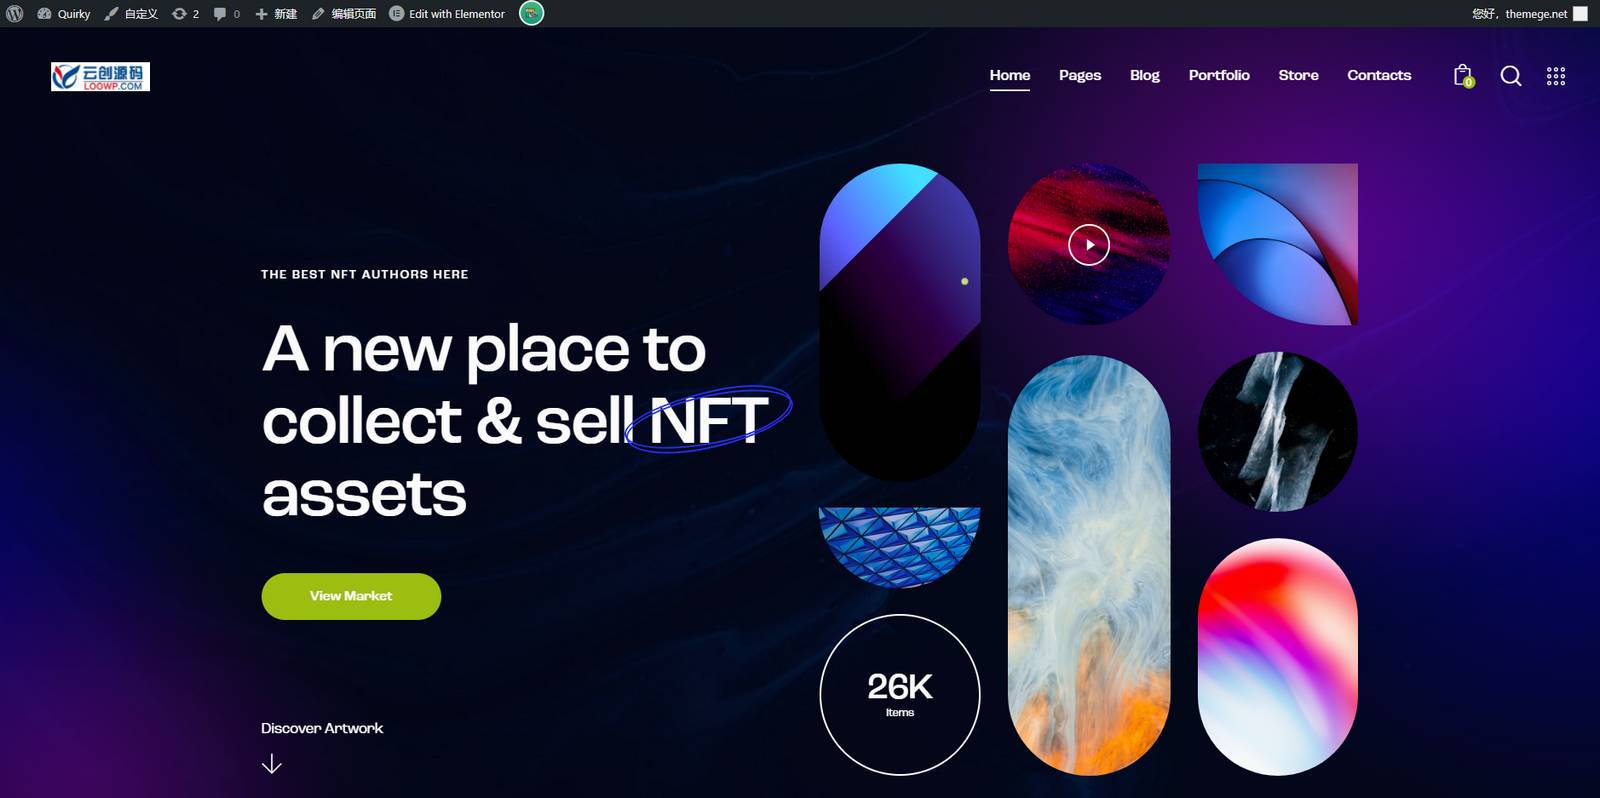Click Edit with Elementor in admin bar
Viewport: 1600px width, 798px height.
(447, 14)
